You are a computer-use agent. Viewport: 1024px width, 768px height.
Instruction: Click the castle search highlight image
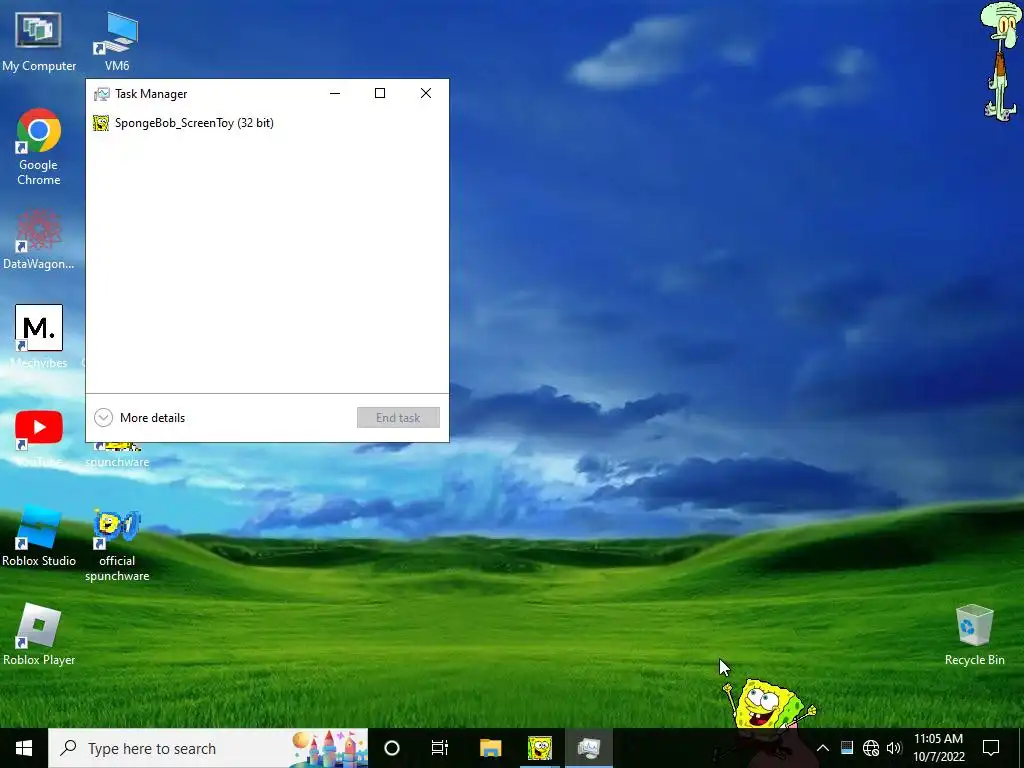pos(329,748)
